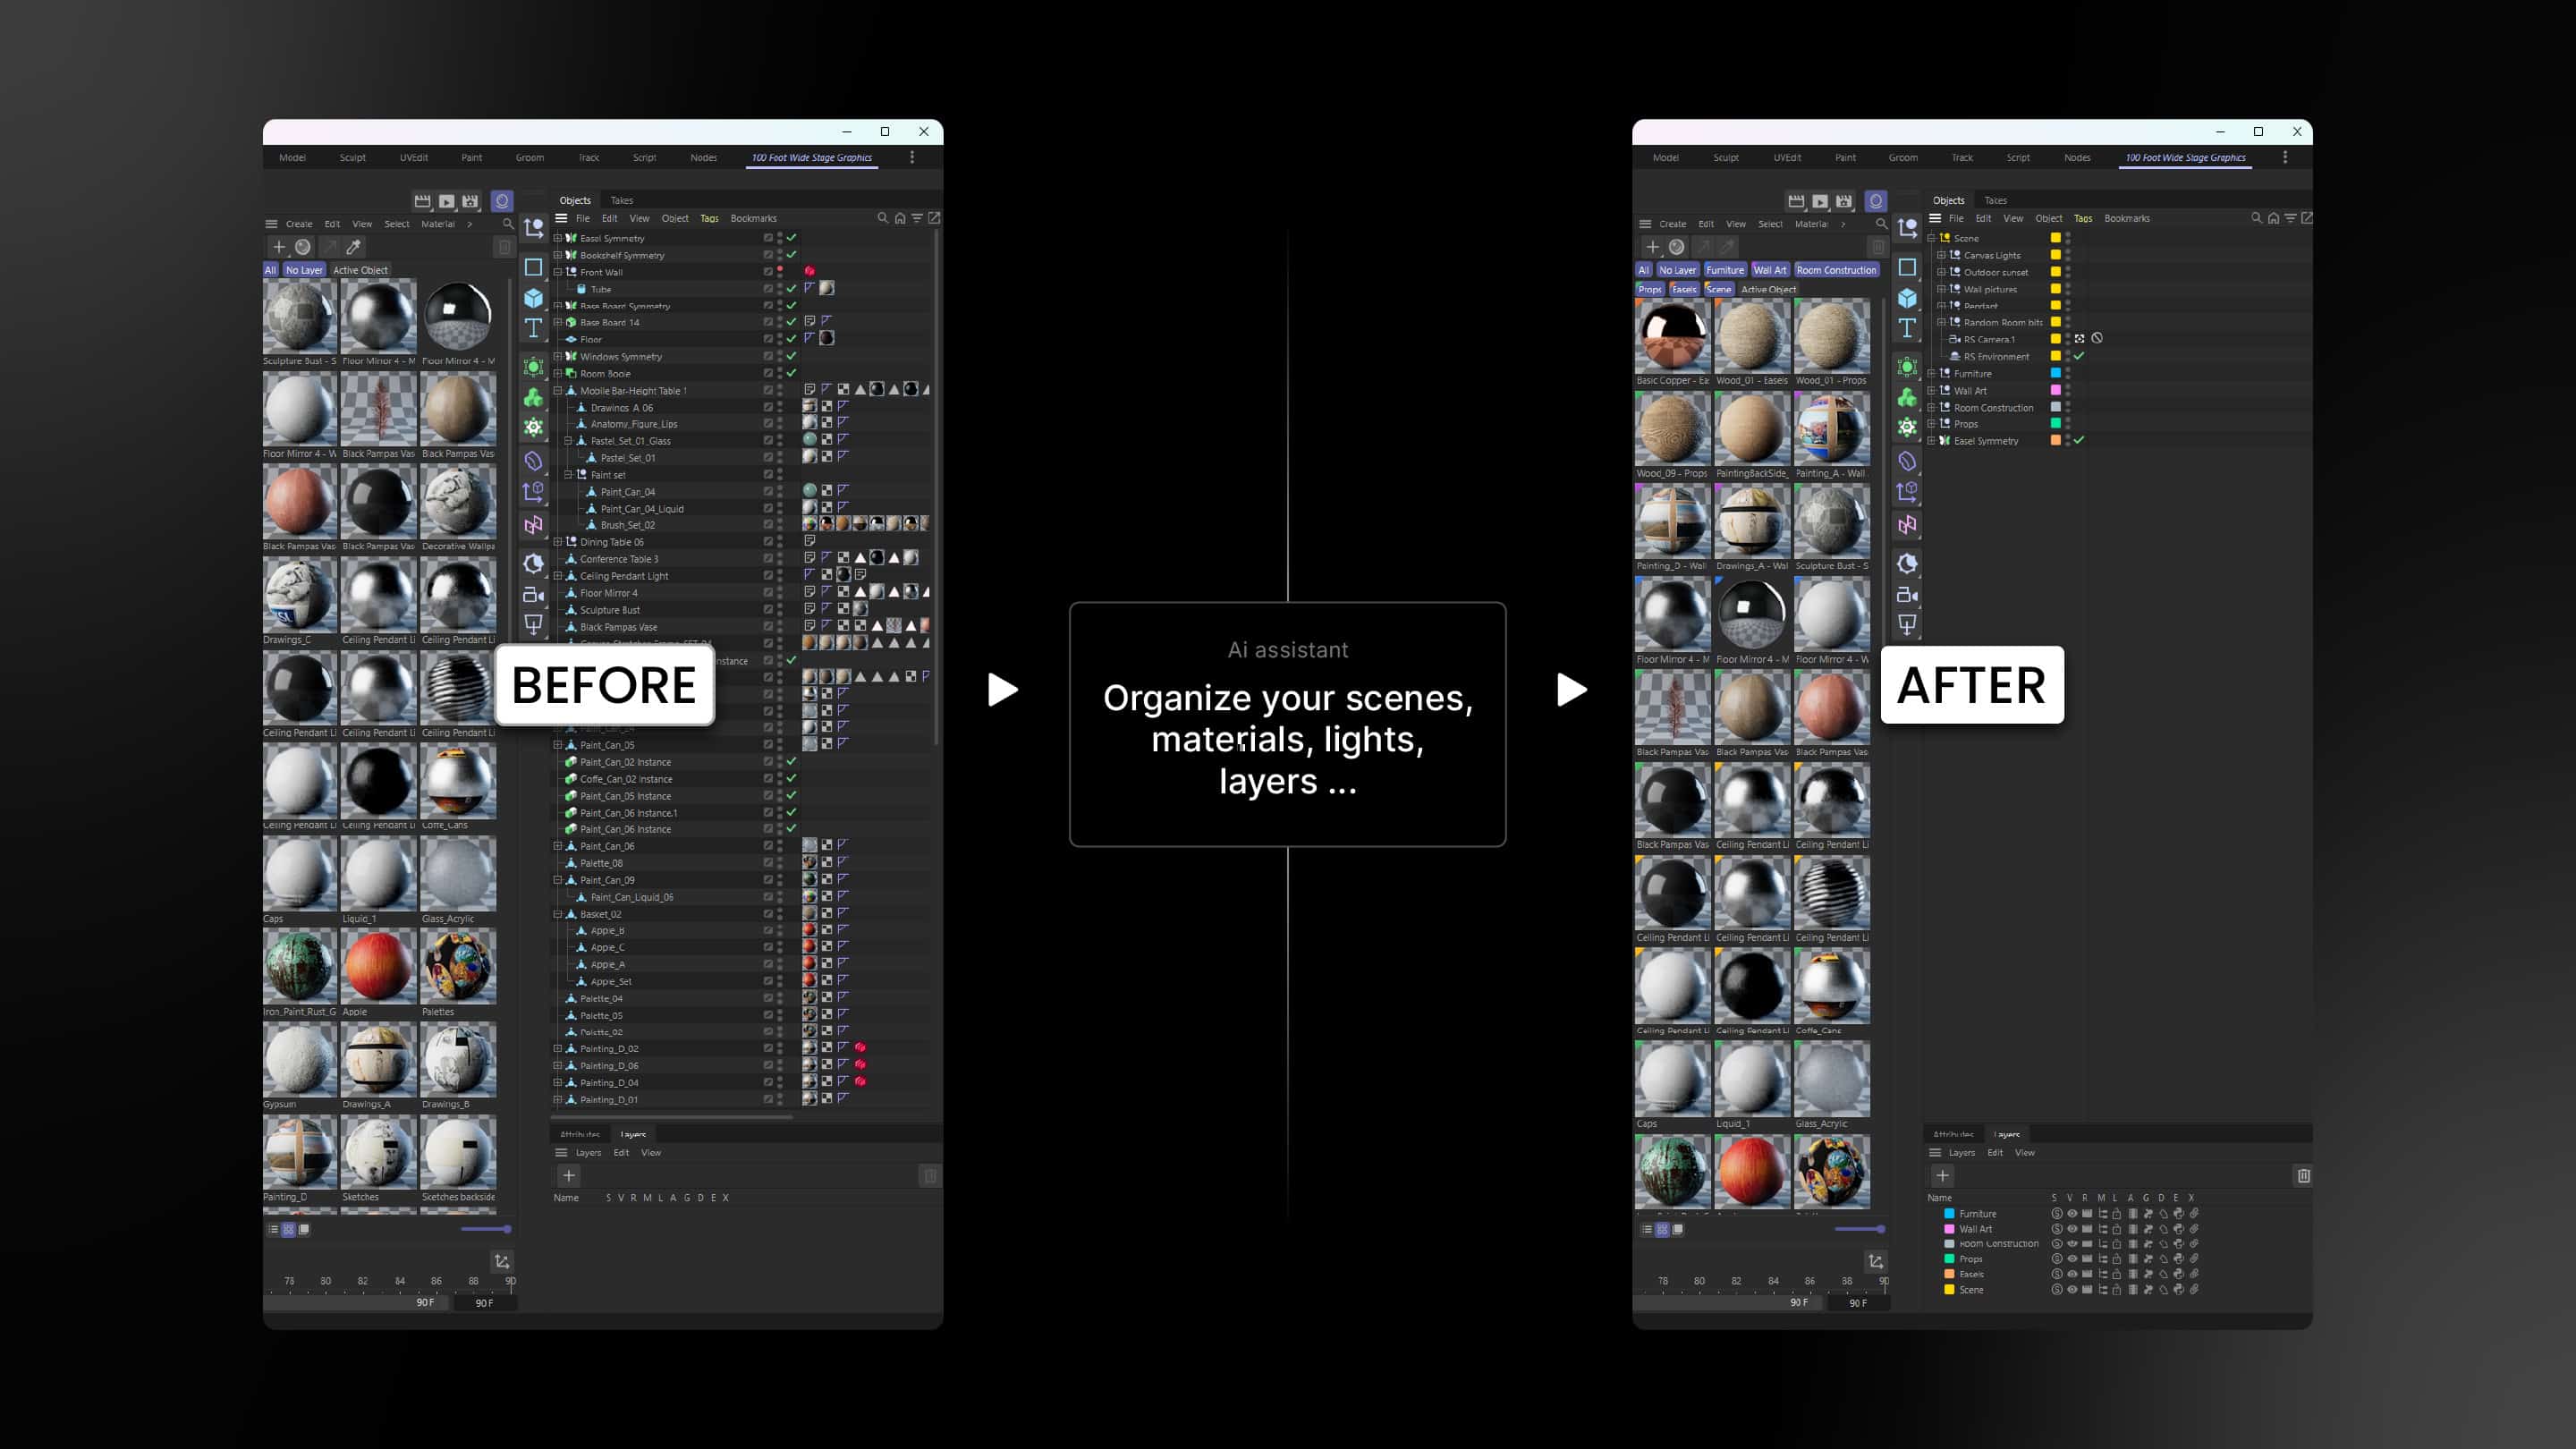Expand Canvas Lights in AFTER object tree
The image size is (2576, 1449).
(1942, 255)
